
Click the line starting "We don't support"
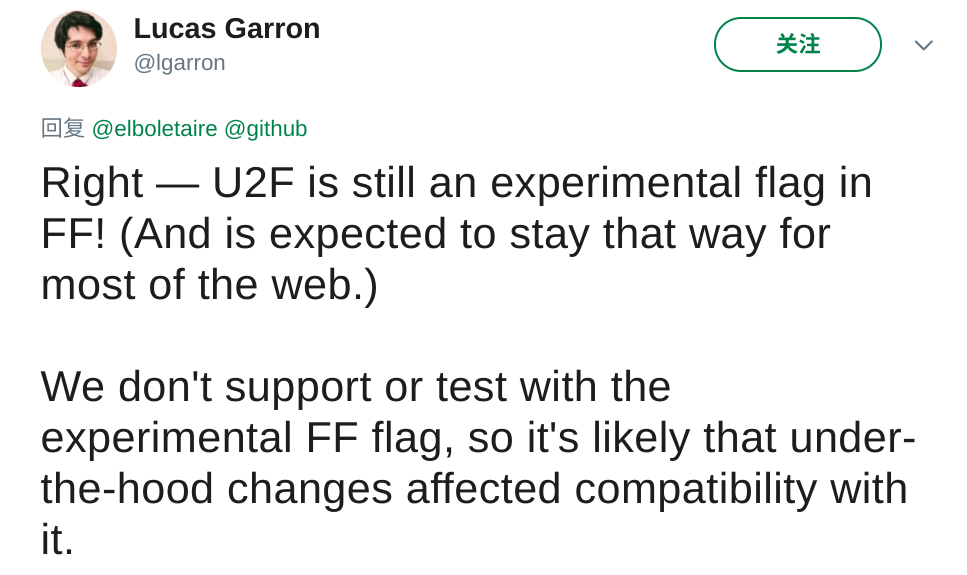(355, 387)
